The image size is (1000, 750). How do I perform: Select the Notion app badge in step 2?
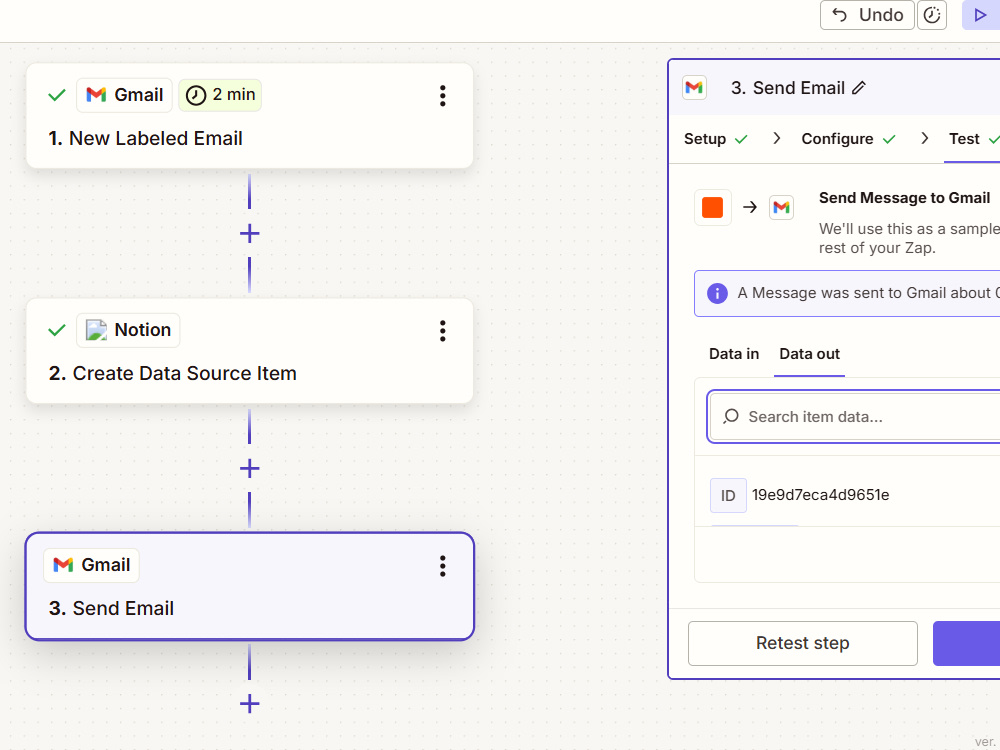click(x=128, y=330)
